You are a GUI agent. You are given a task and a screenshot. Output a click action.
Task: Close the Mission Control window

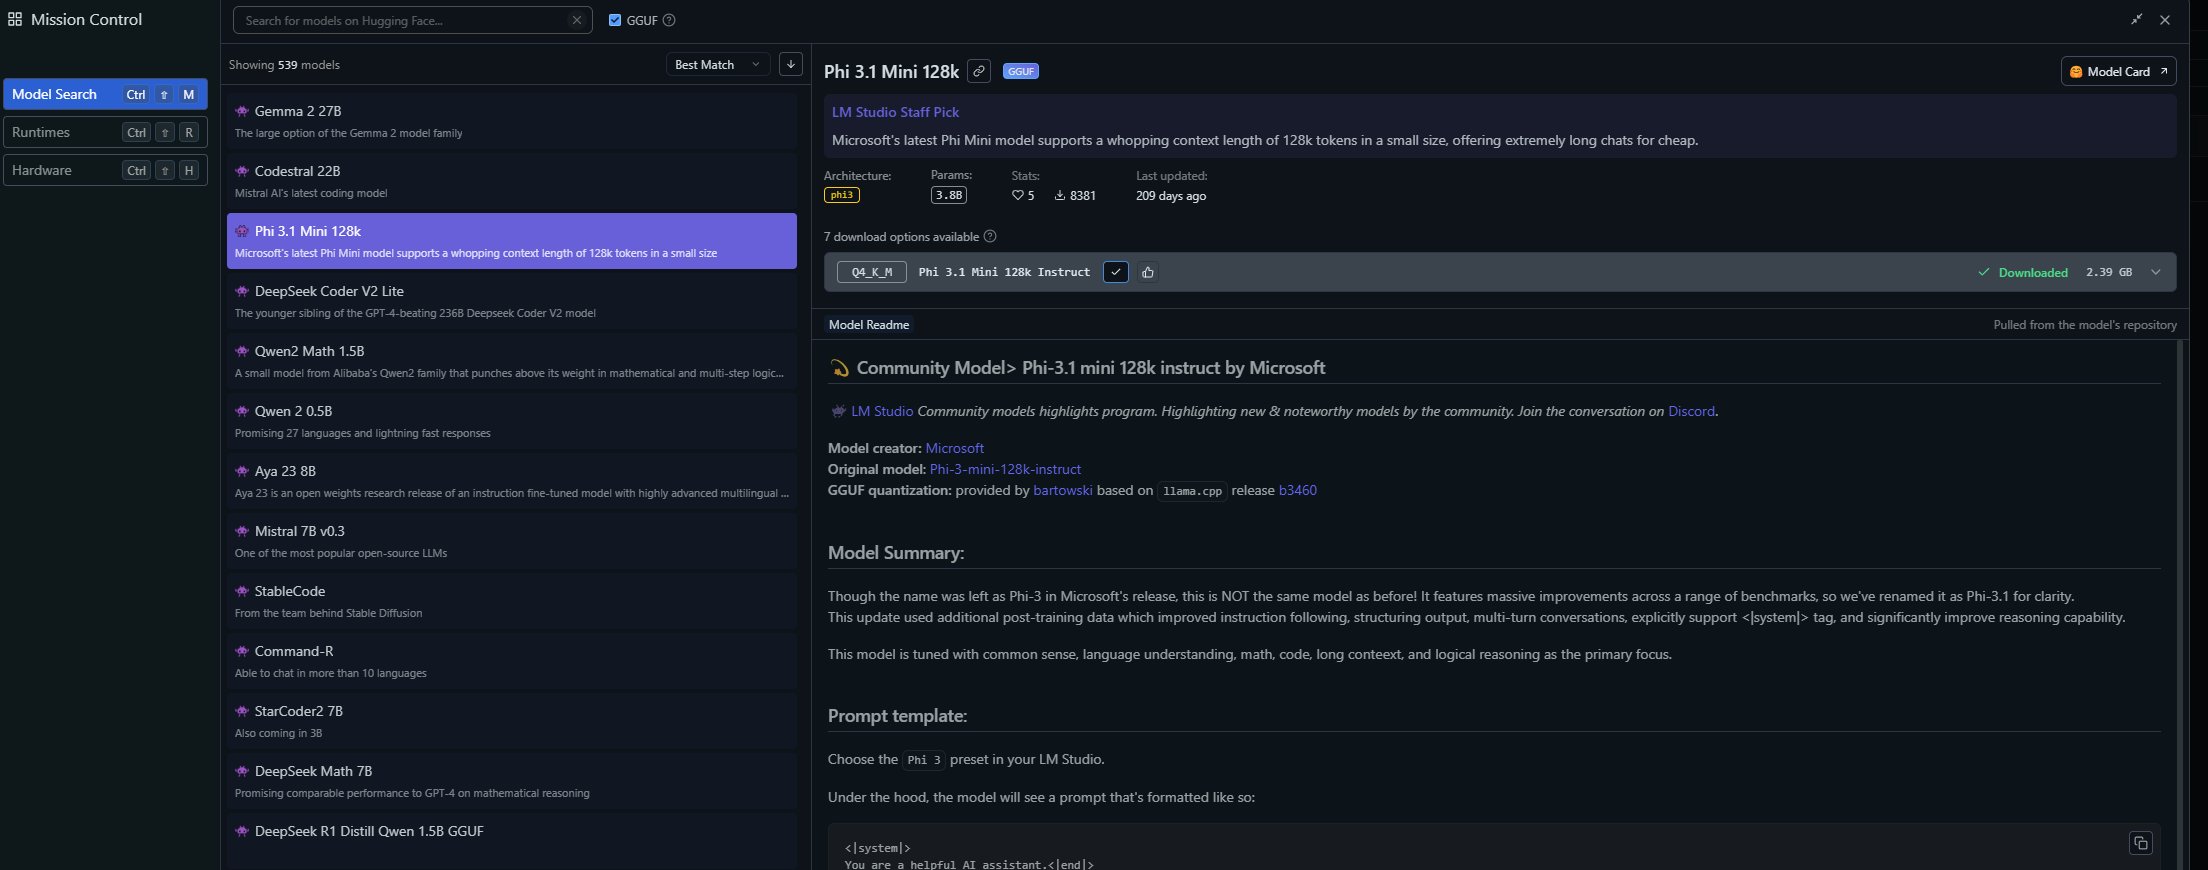tap(2165, 19)
